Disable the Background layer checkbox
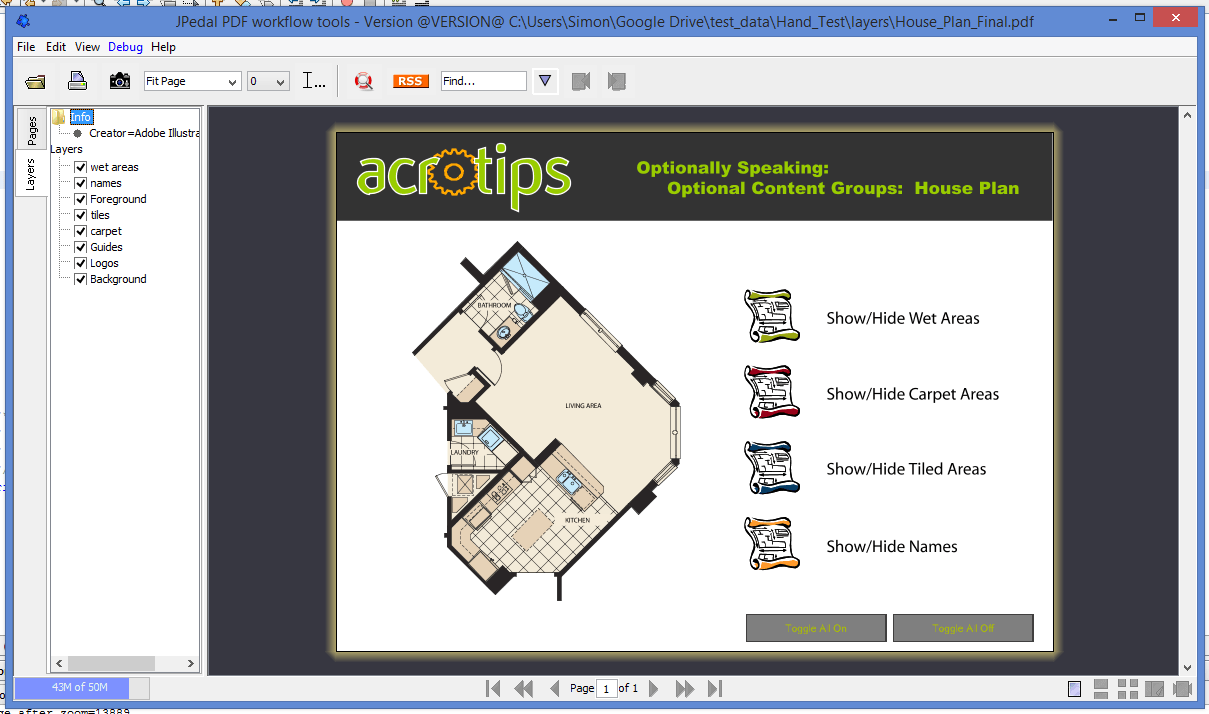Viewport: 1209px width, 714px height. pos(81,279)
